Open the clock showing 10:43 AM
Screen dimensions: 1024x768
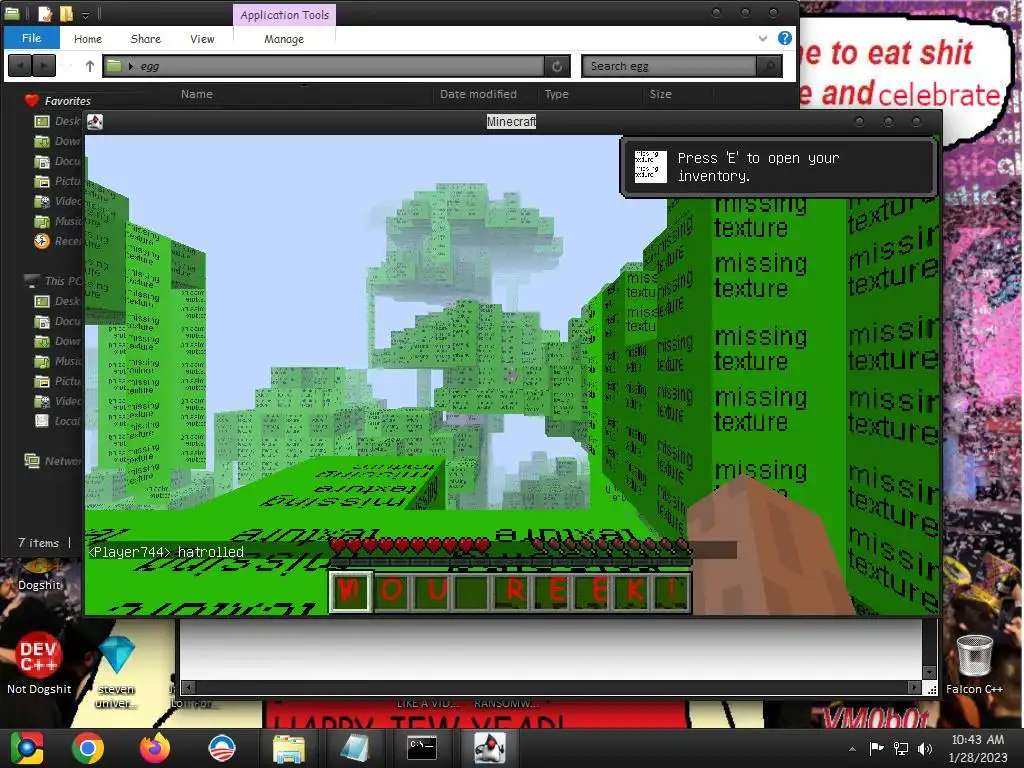tap(978, 748)
